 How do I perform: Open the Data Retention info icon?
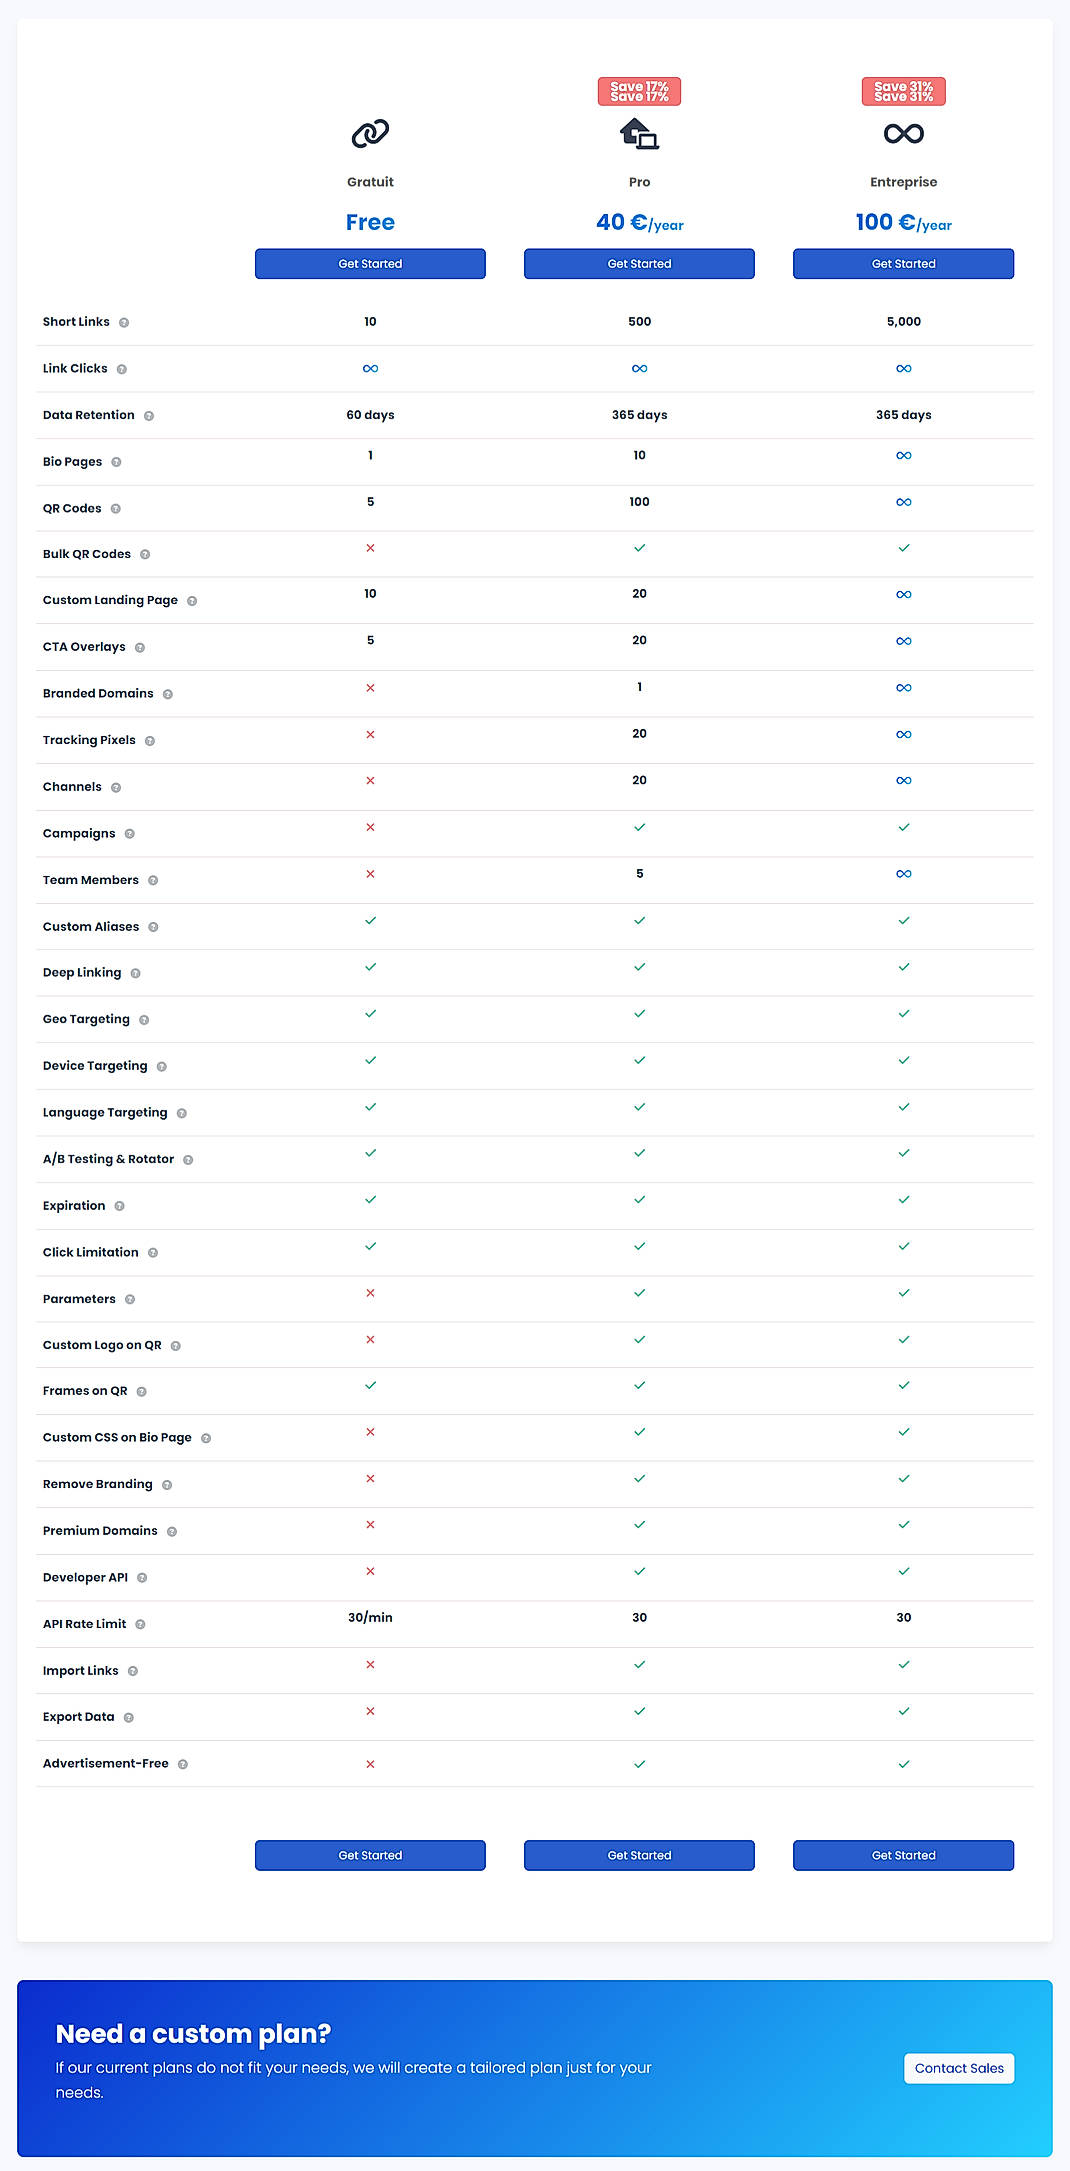(x=149, y=415)
